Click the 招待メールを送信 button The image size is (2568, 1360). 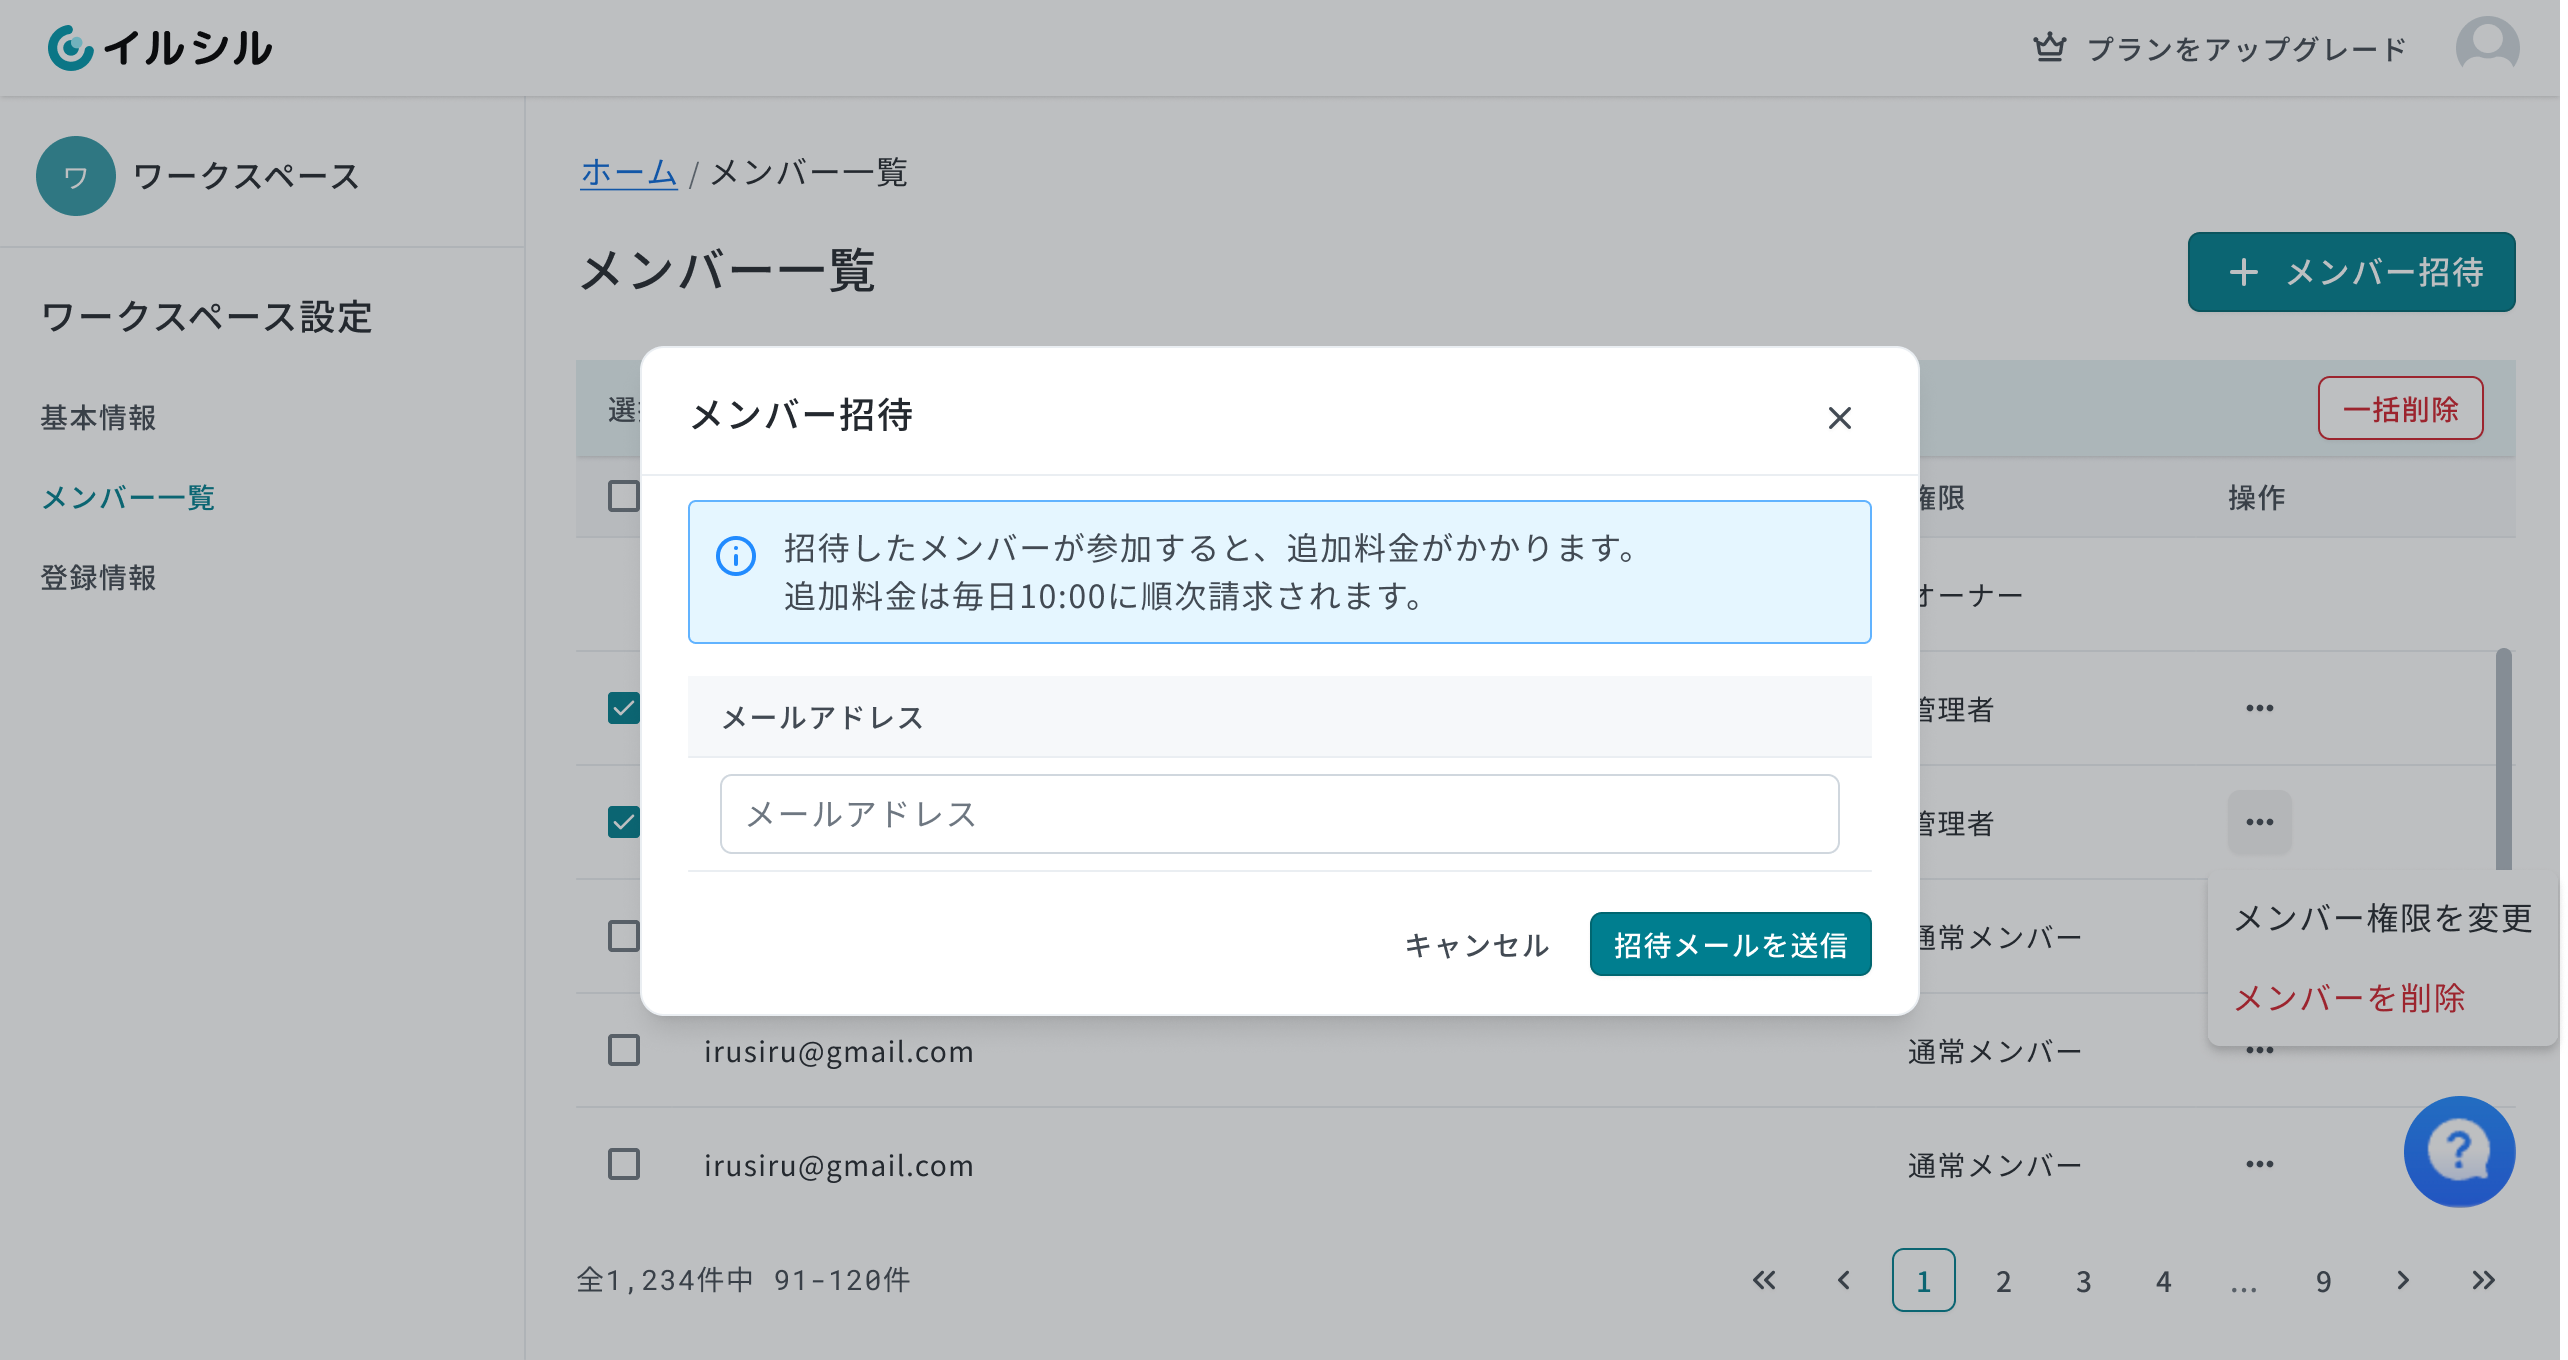pyautogui.click(x=1730, y=944)
